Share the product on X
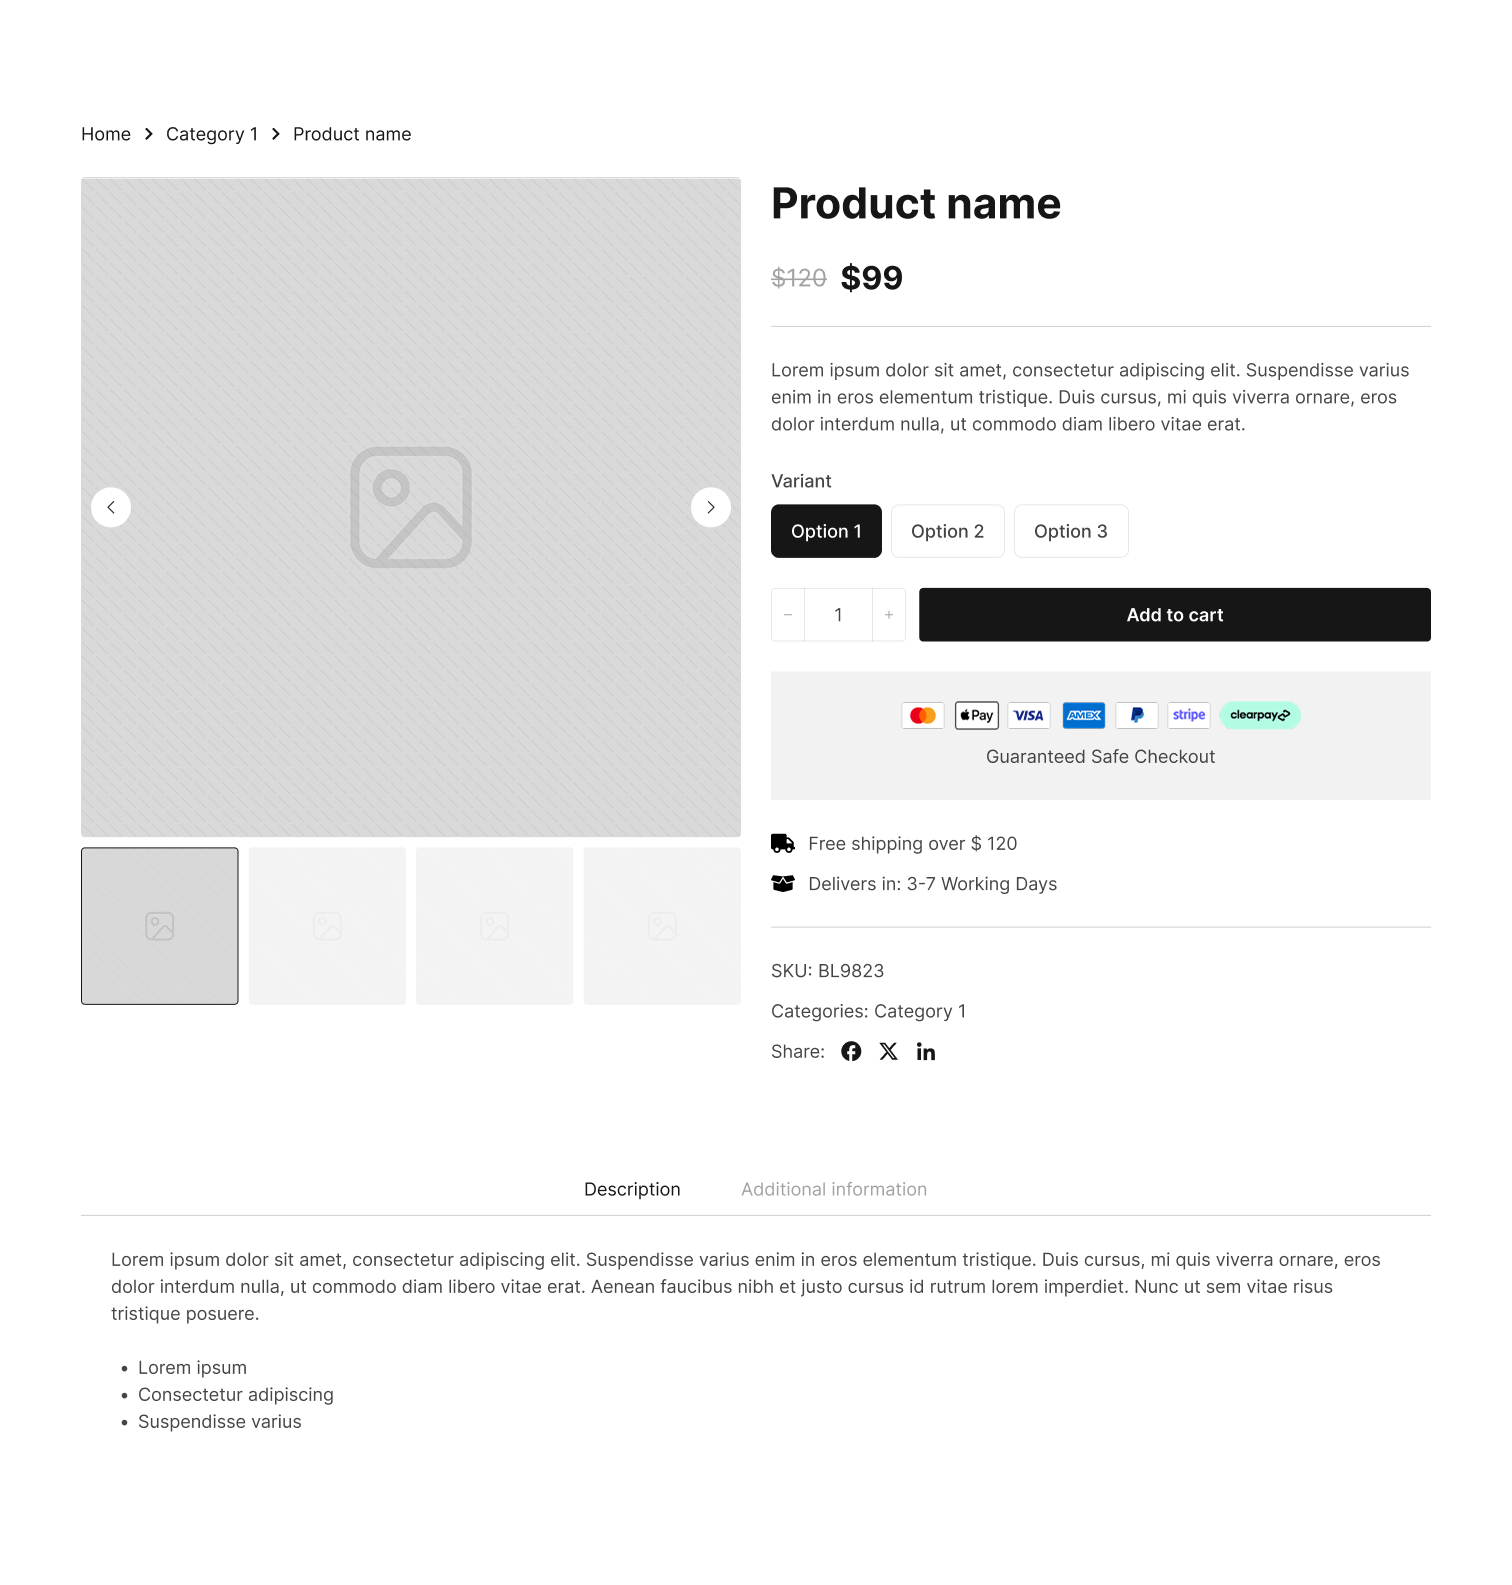Image resolution: width=1512 pixels, height=1585 pixels. [888, 1051]
